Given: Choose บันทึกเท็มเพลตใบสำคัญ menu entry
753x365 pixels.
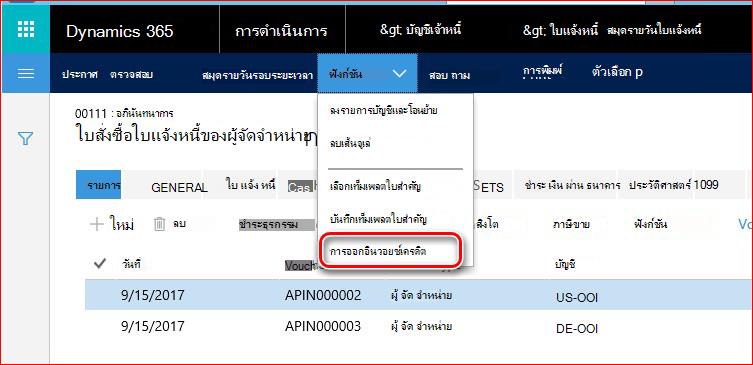Looking at the screenshot, I should click(378, 220).
